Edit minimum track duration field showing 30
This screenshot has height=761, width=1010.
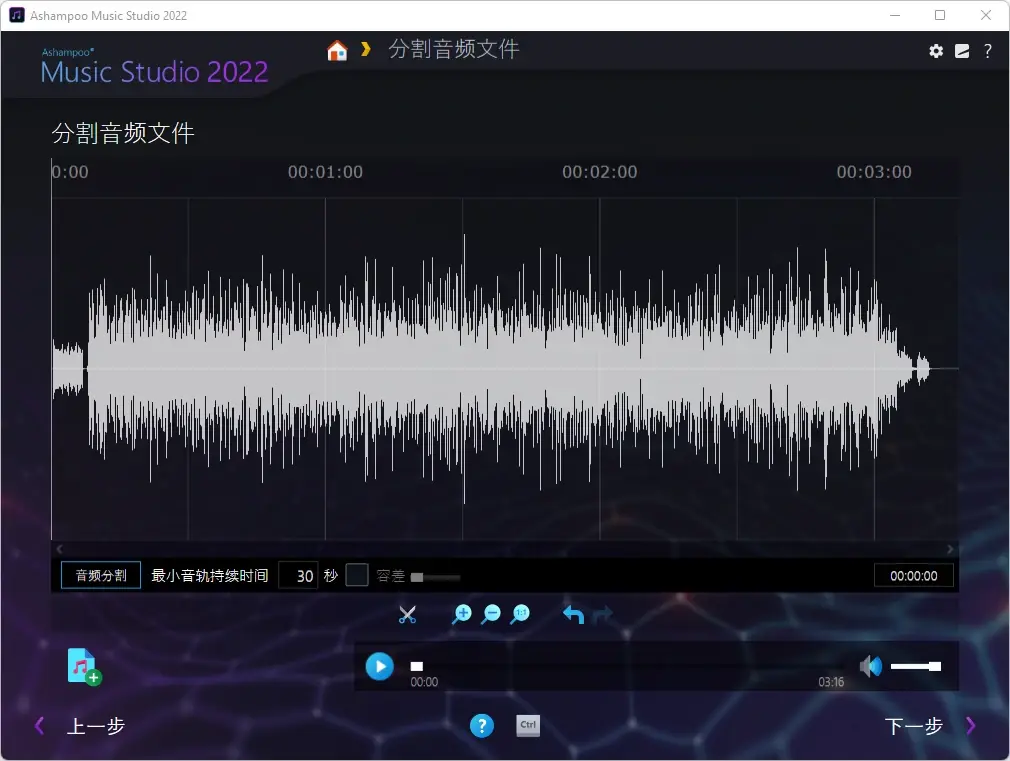point(298,575)
